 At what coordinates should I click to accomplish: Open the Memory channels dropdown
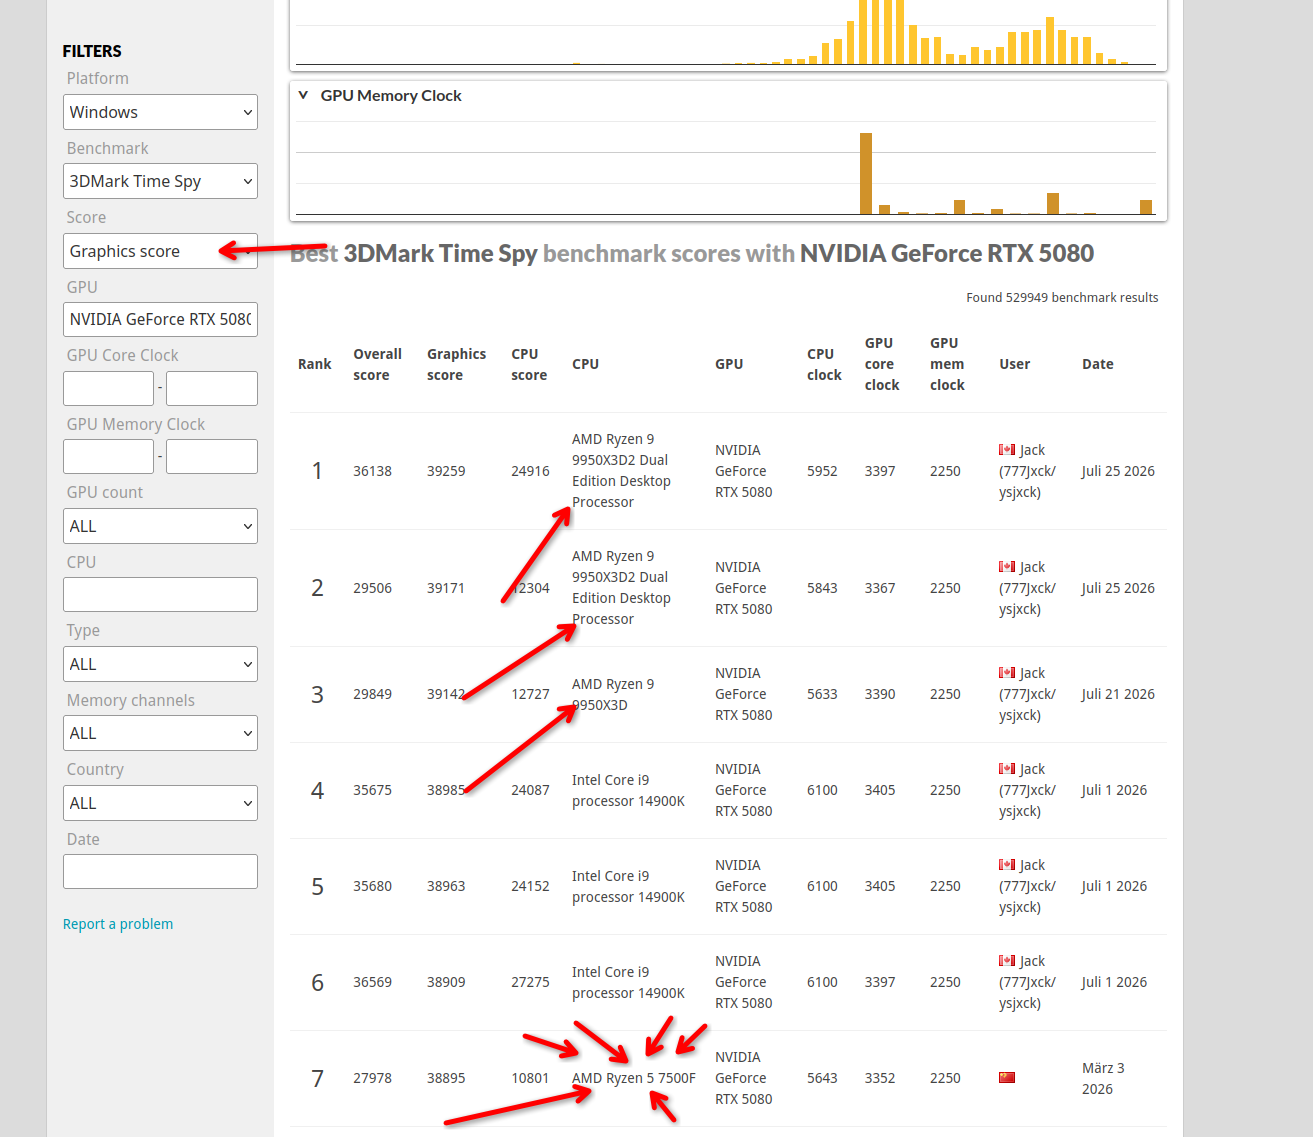(160, 733)
